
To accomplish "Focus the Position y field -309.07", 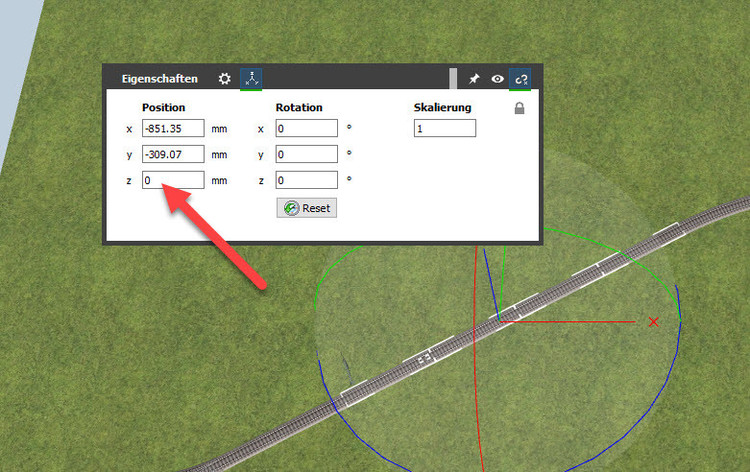I will [x=173, y=154].
